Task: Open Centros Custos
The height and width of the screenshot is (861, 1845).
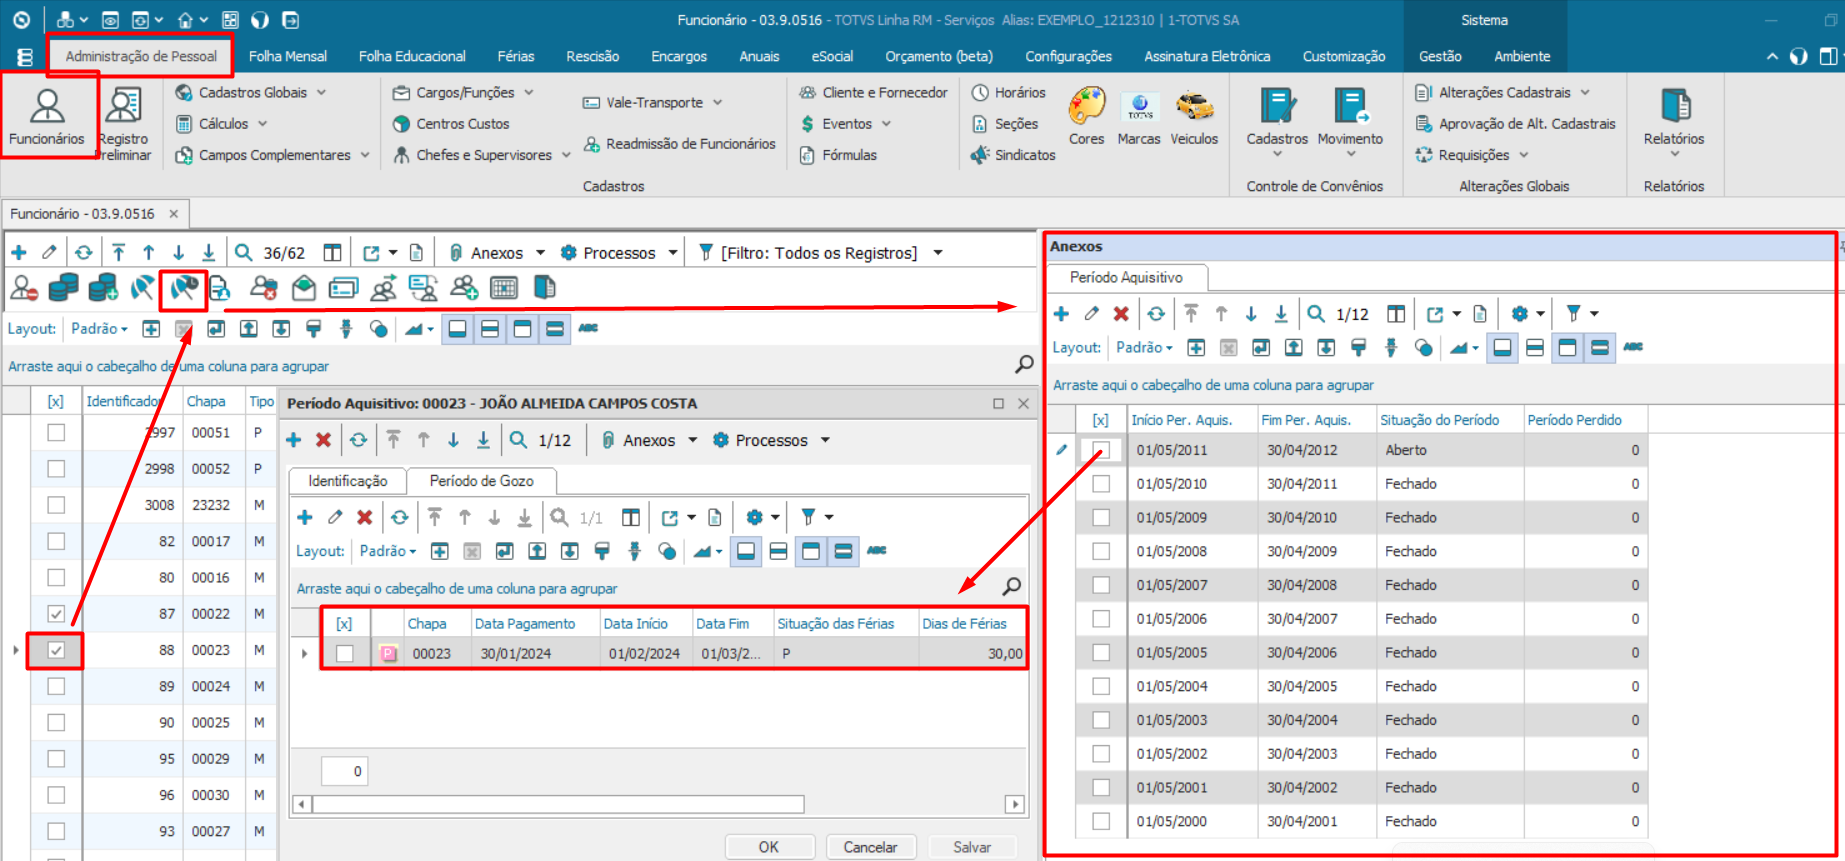Action: [451, 124]
